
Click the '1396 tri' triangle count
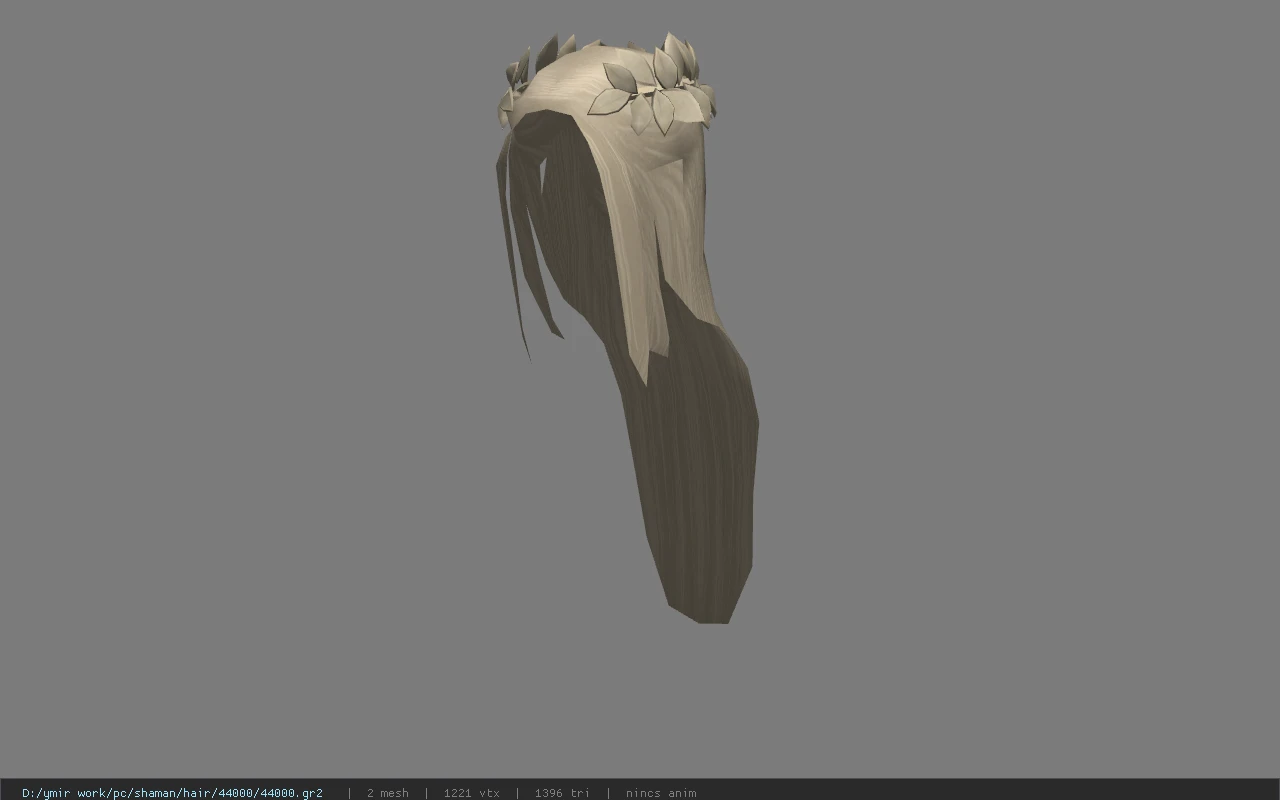click(x=562, y=793)
